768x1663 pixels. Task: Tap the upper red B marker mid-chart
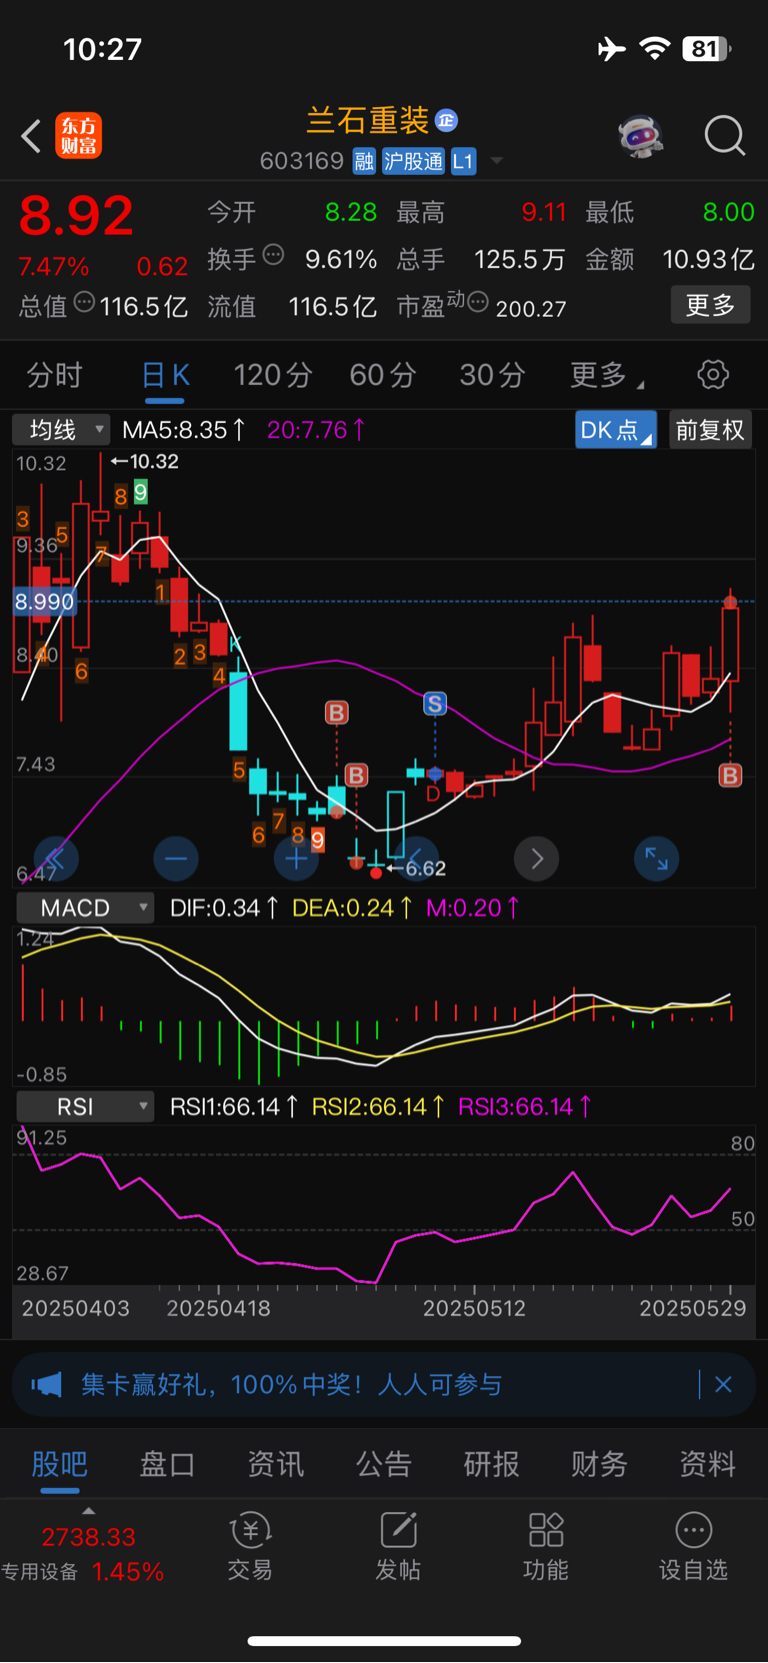point(337,713)
